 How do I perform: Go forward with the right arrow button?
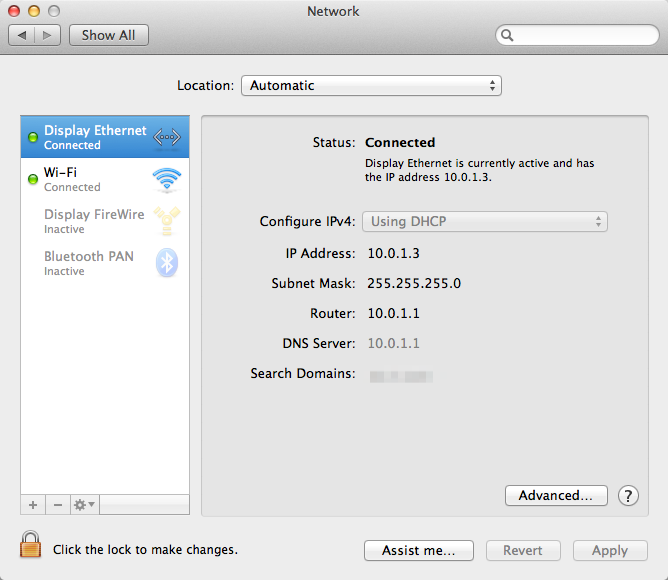tap(47, 35)
